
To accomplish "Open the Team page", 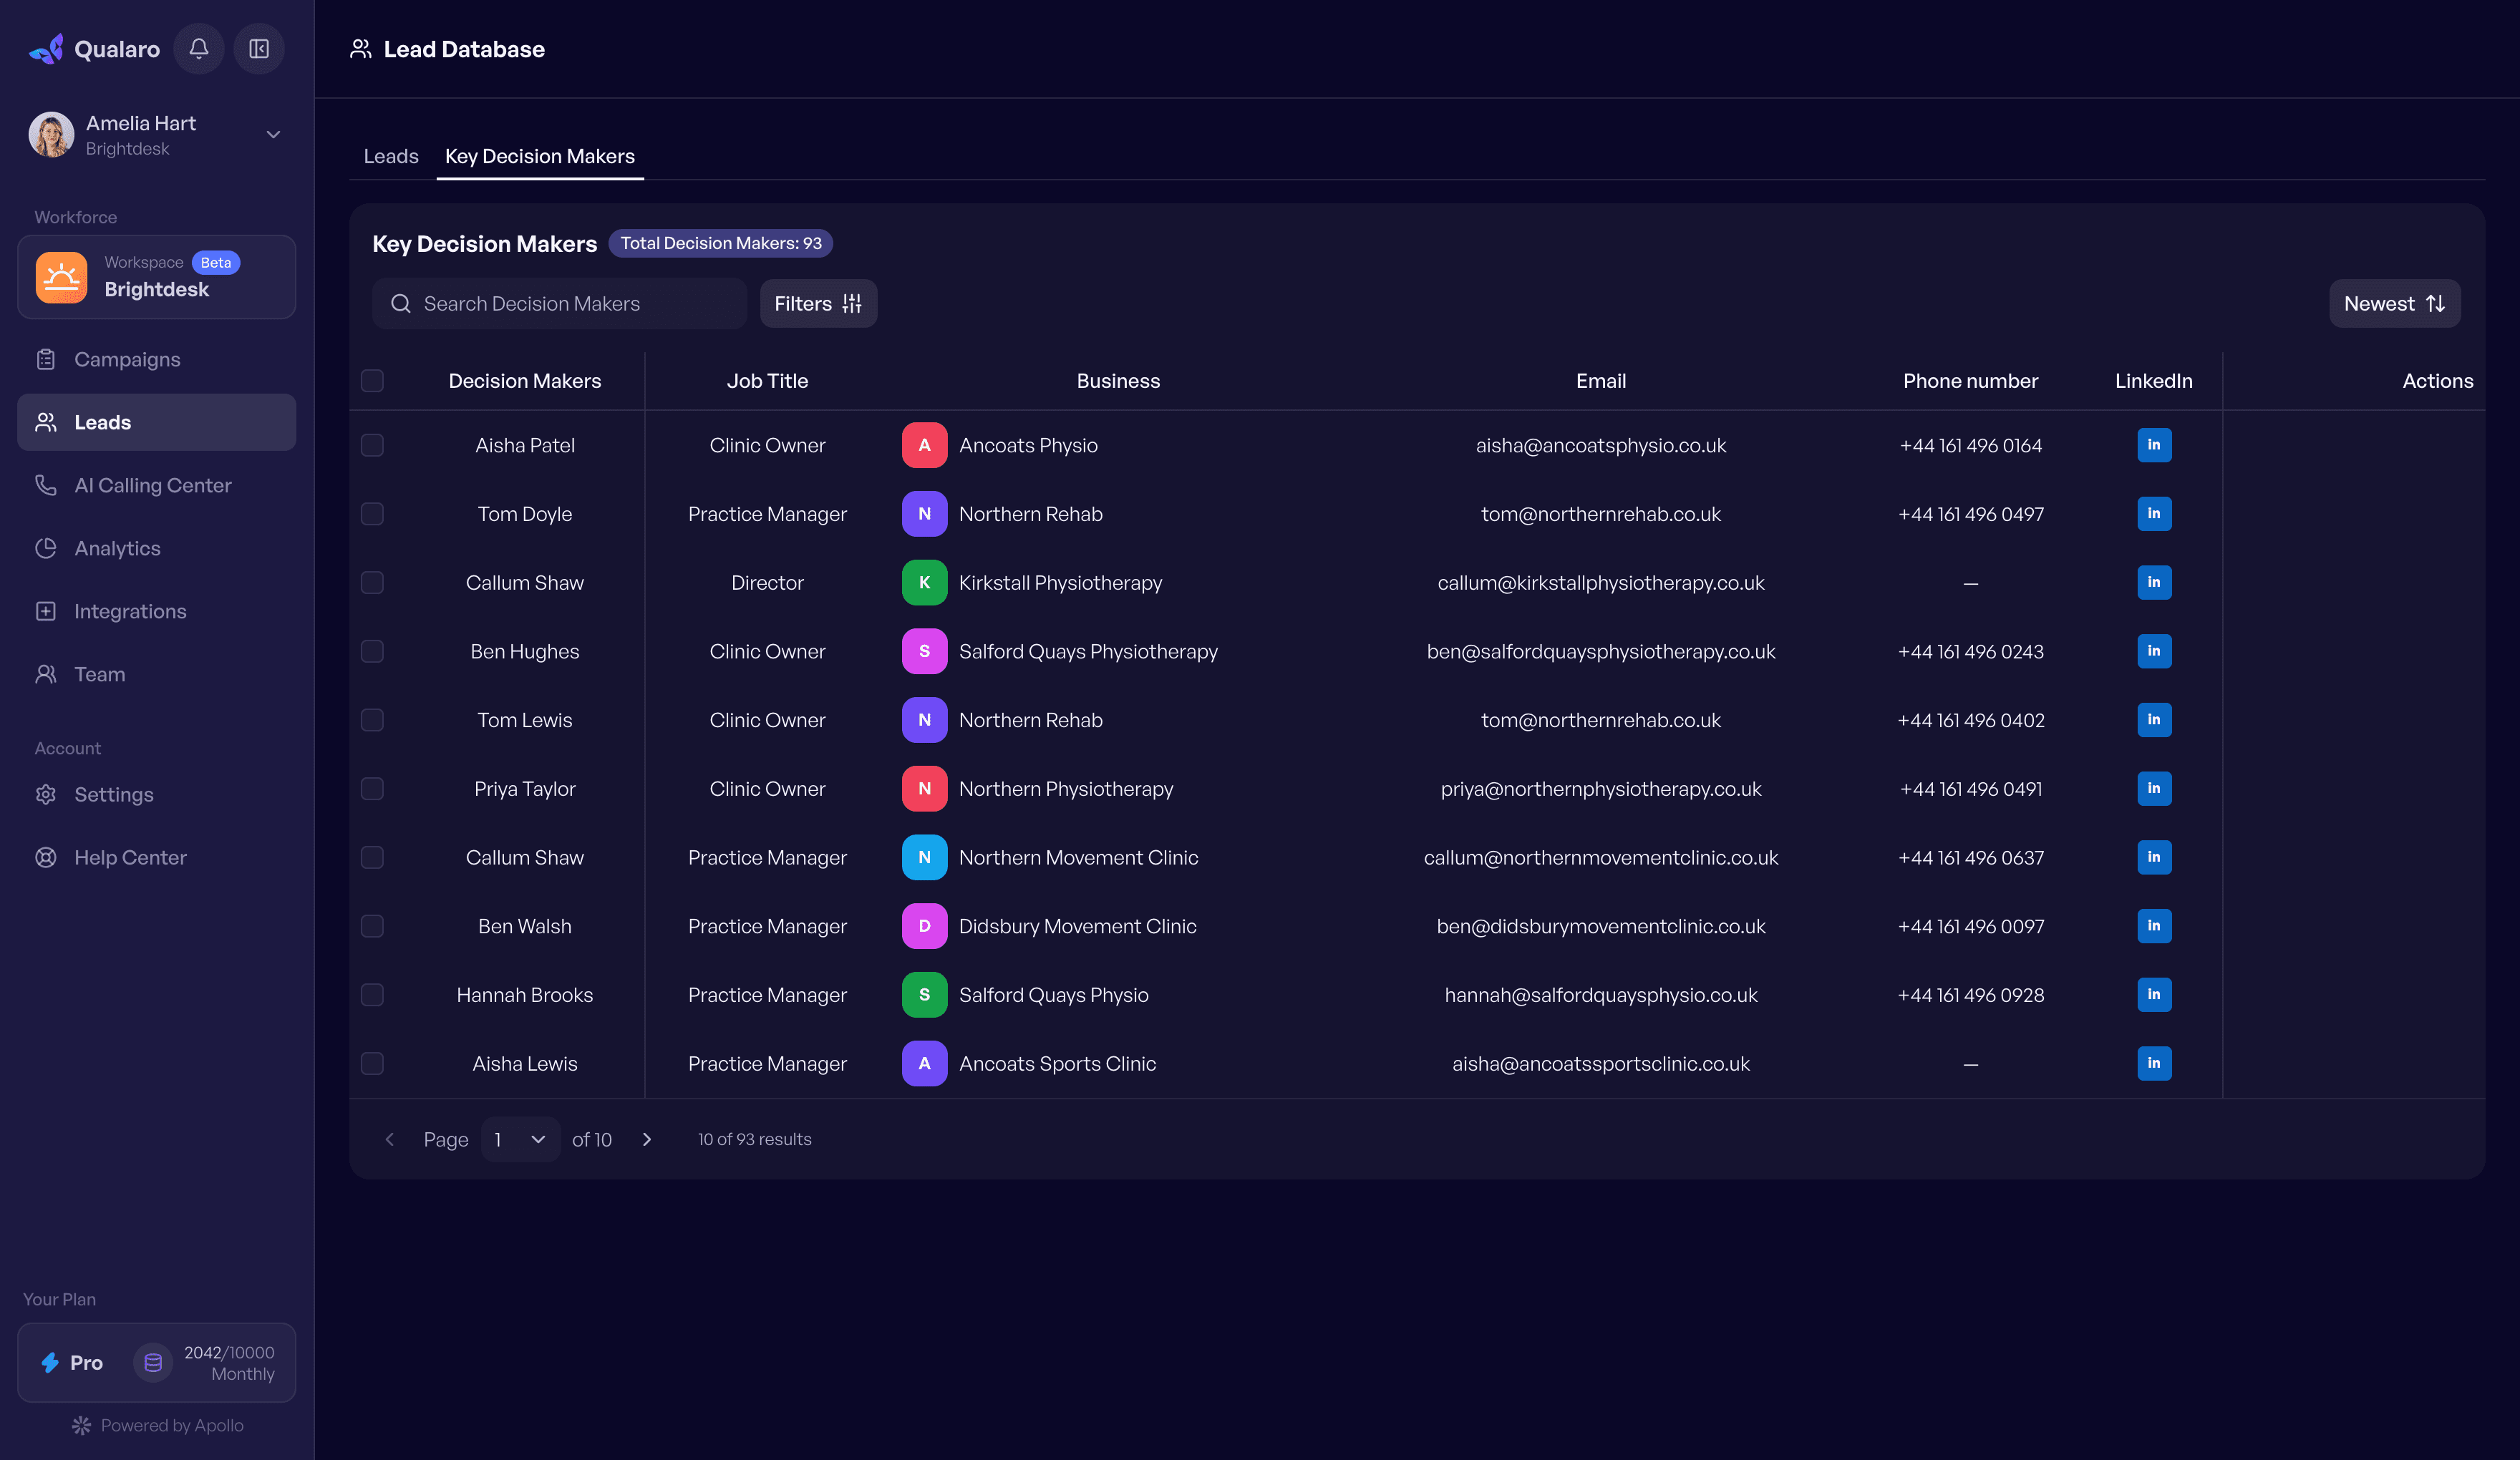I will [x=157, y=675].
